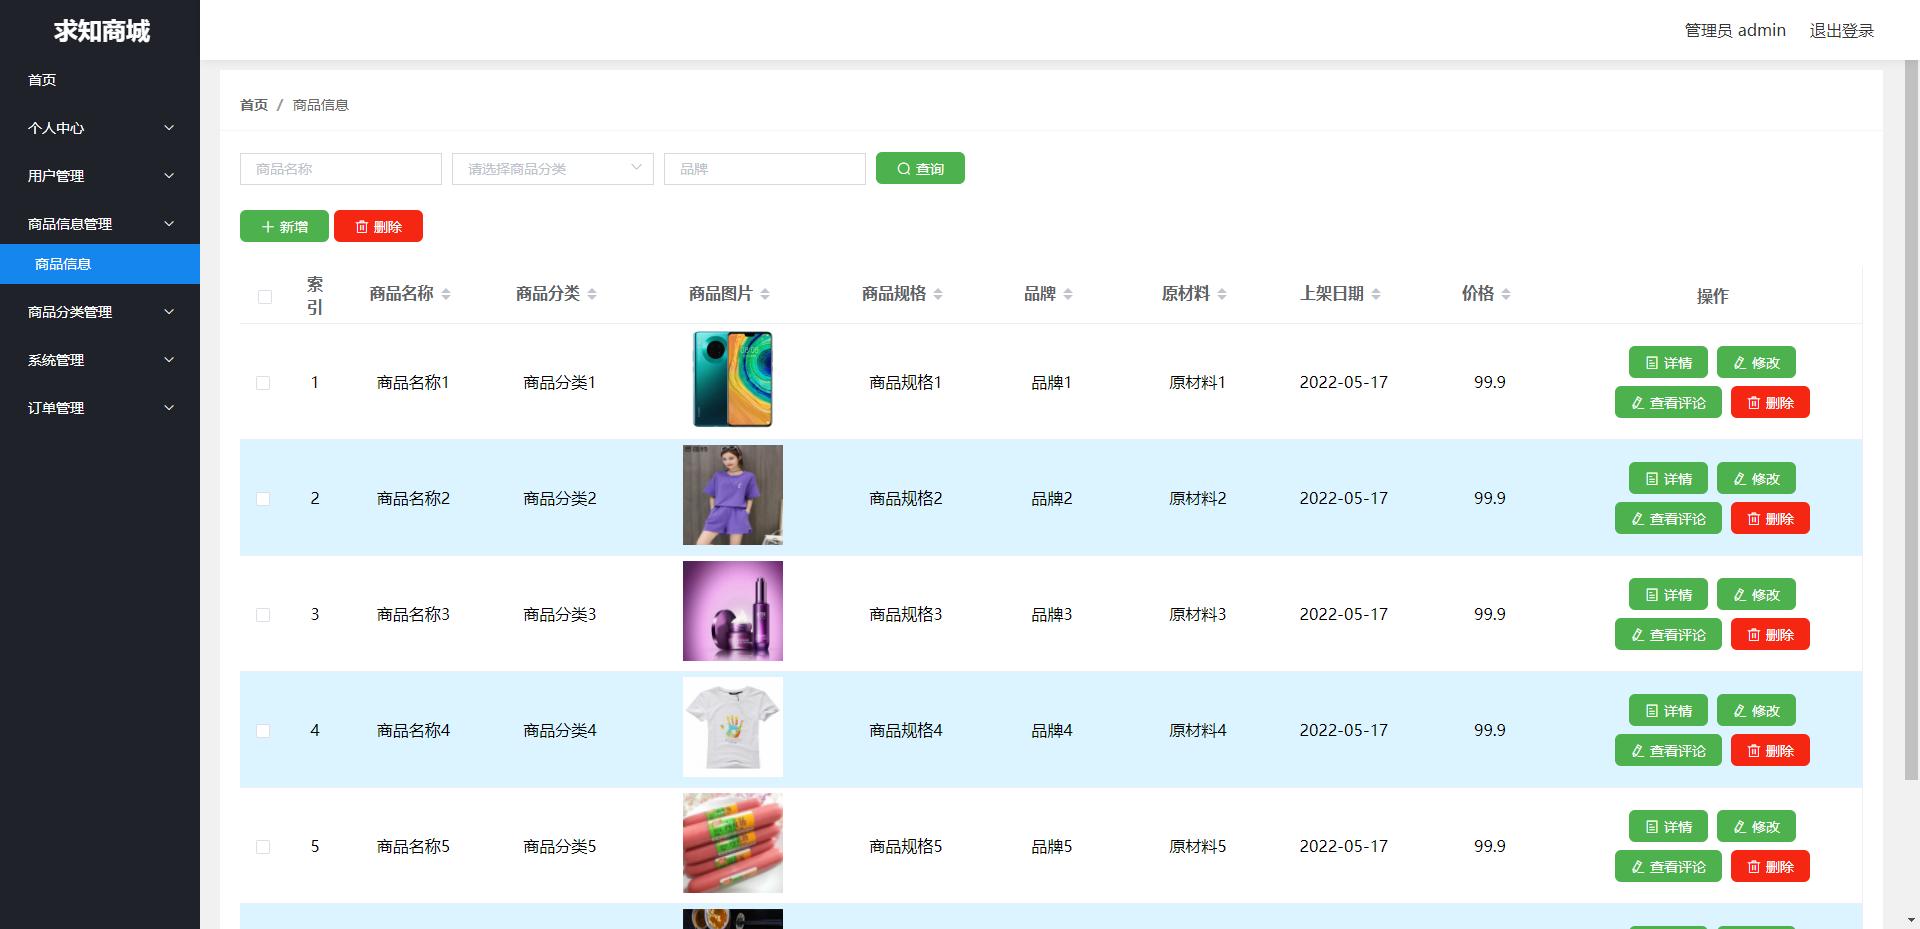Click the sort arrows beside 价格 column header
Image resolution: width=1920 pixels, height=929 pixels.
1508,293
